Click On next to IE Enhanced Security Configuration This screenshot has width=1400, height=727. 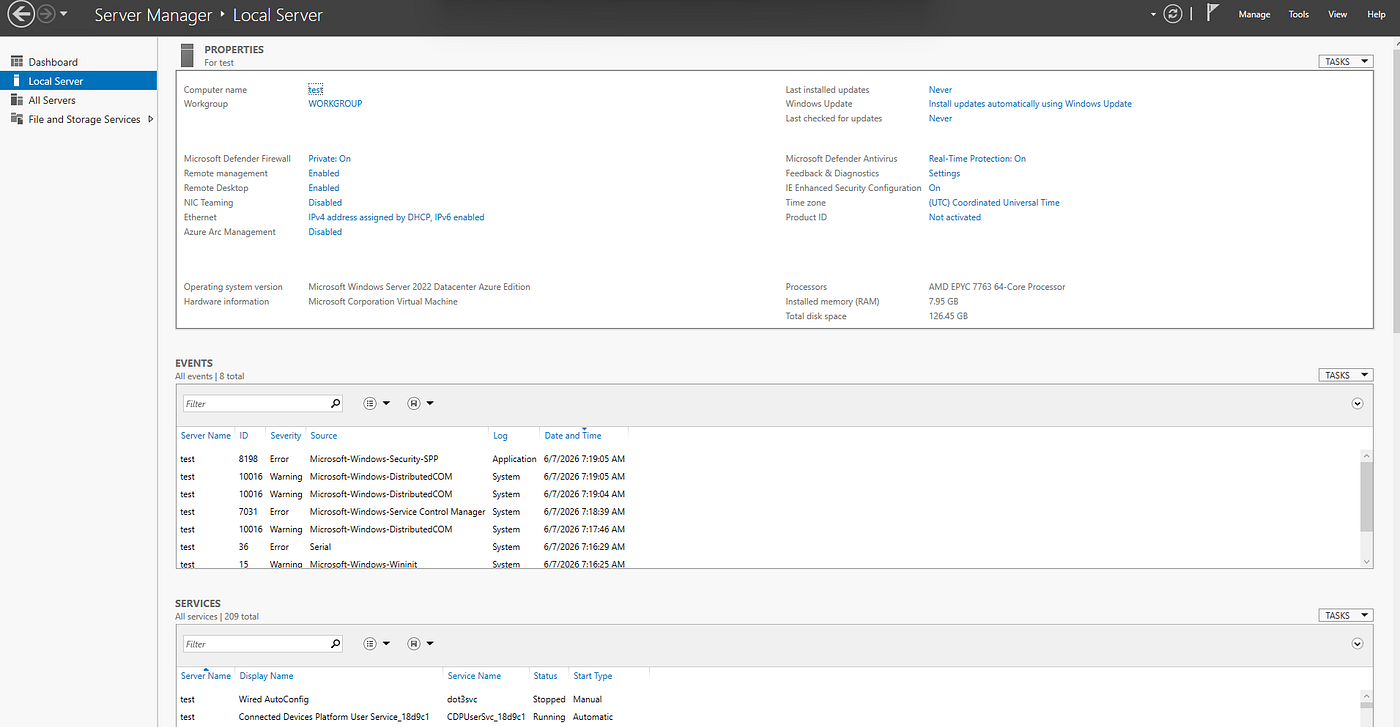tap(934, 188)
